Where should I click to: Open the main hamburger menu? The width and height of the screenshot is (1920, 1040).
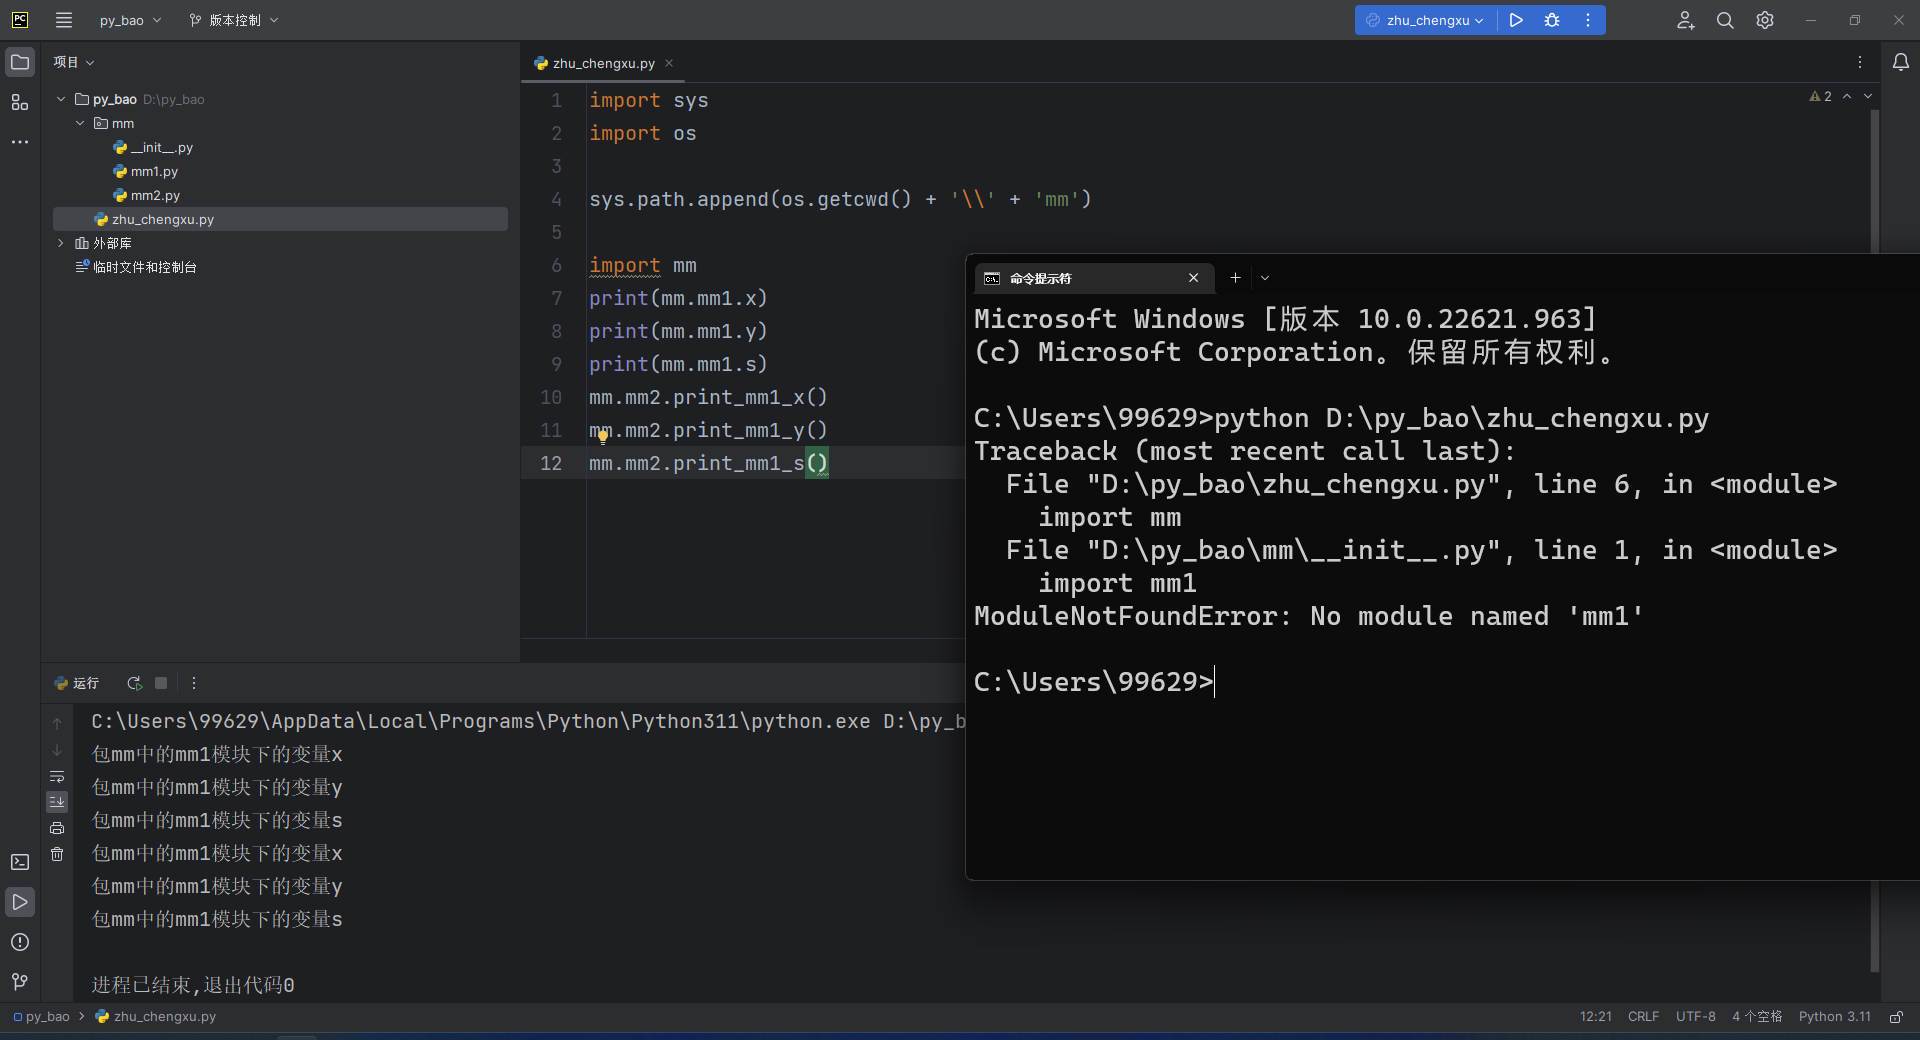(x=64, y=20)
